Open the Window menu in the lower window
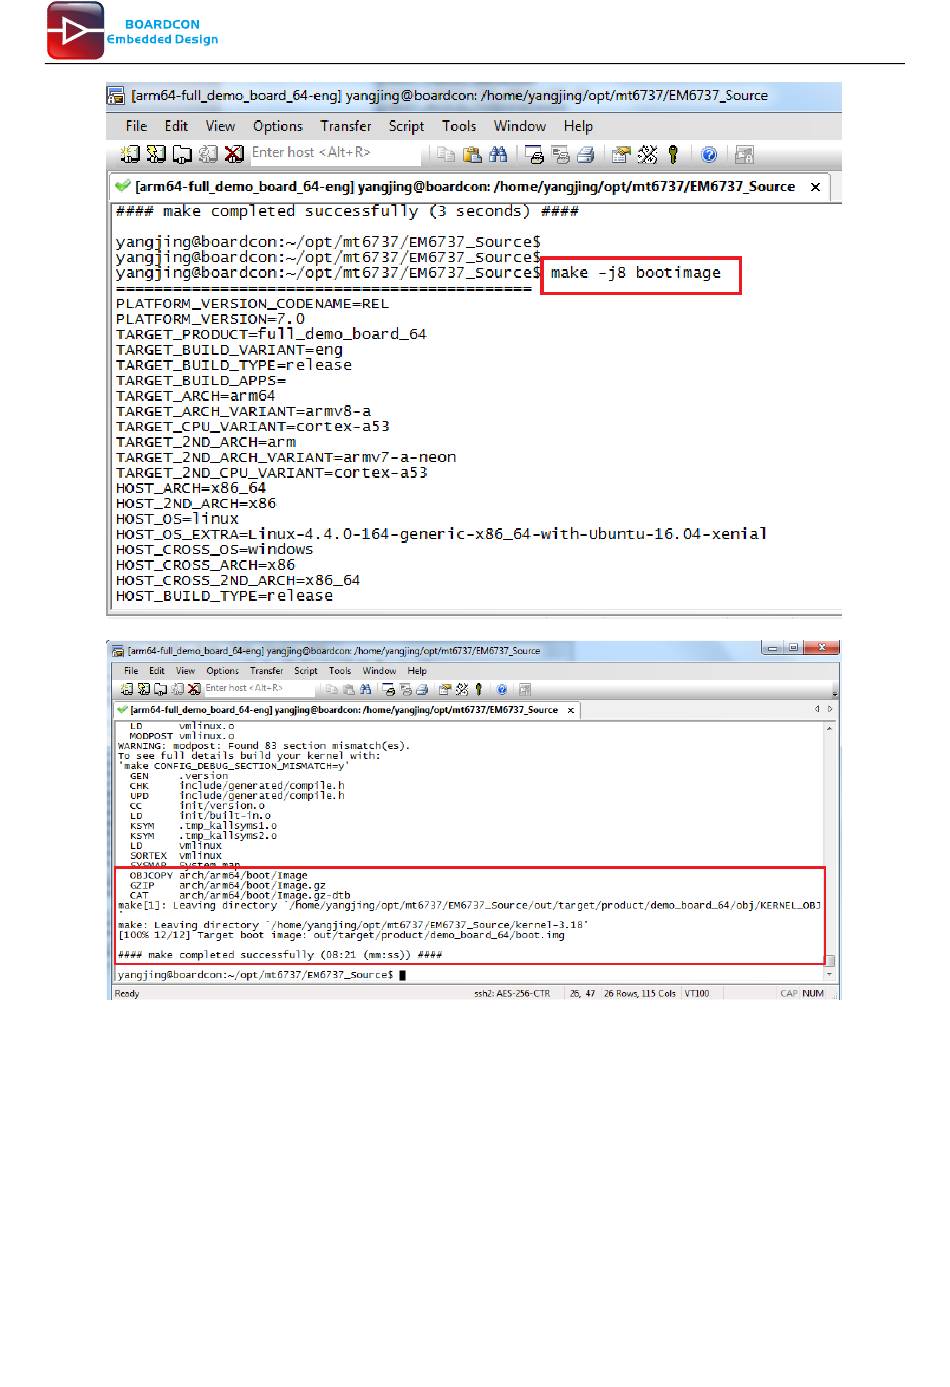 coord(379,671)
